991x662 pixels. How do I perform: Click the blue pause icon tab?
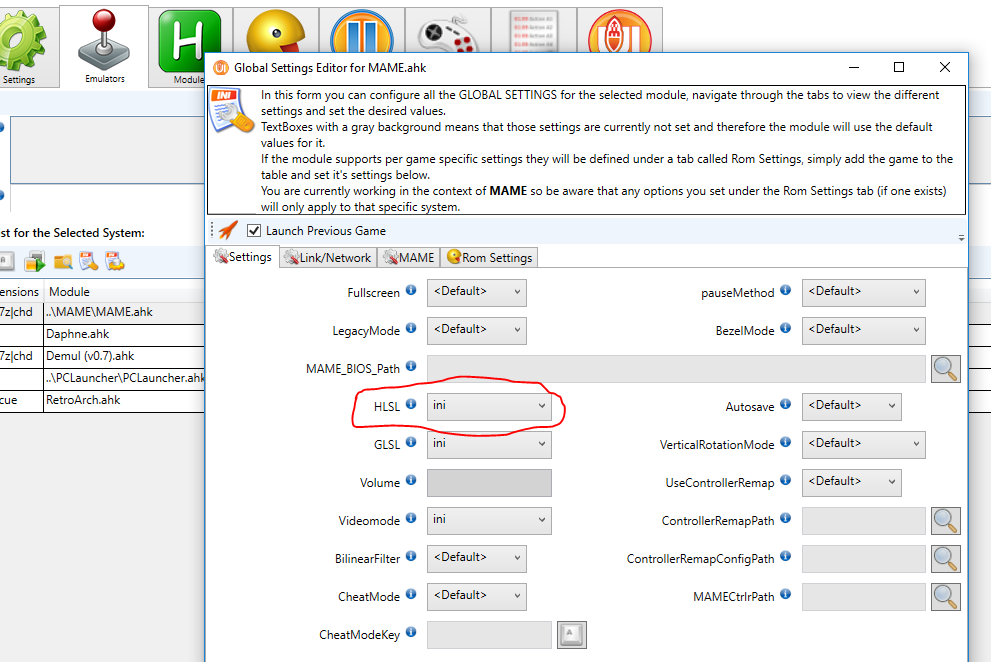pos(362,32)
